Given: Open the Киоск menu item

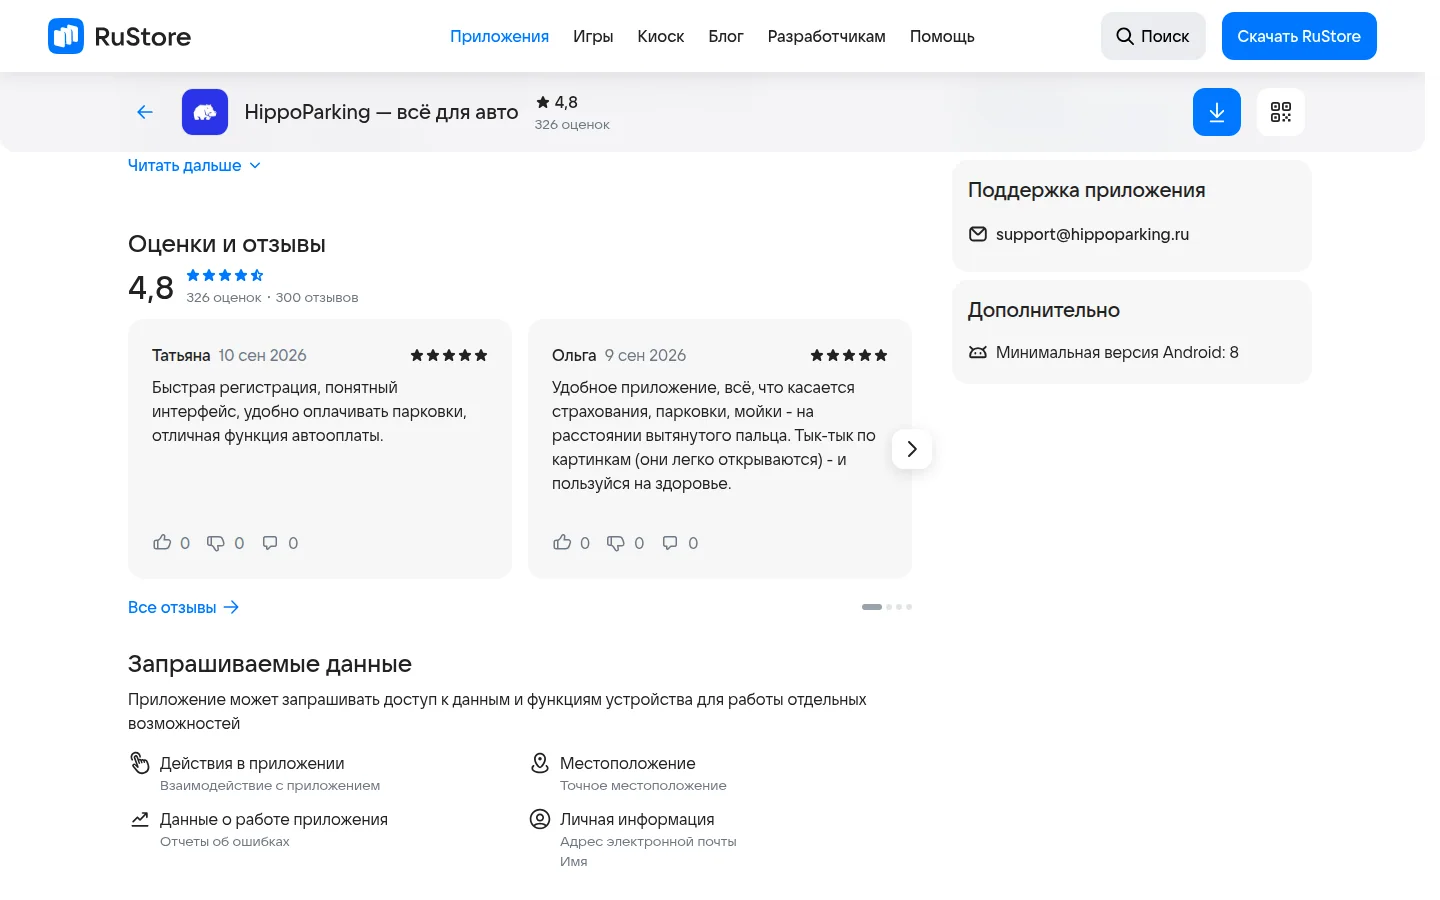Looking at the screenshot, I should tap(661, 36).
